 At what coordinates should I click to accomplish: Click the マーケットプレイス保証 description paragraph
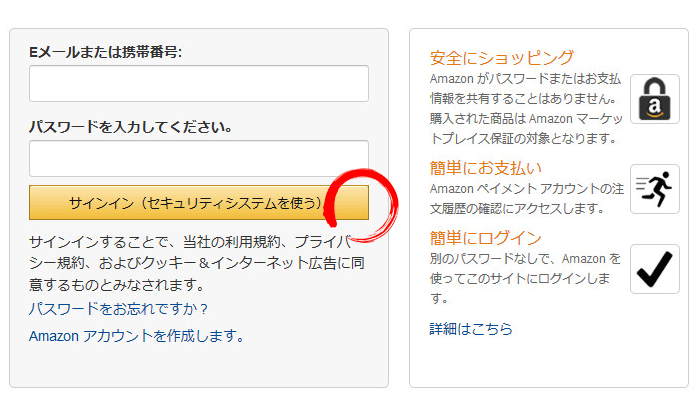pos(526,108)
